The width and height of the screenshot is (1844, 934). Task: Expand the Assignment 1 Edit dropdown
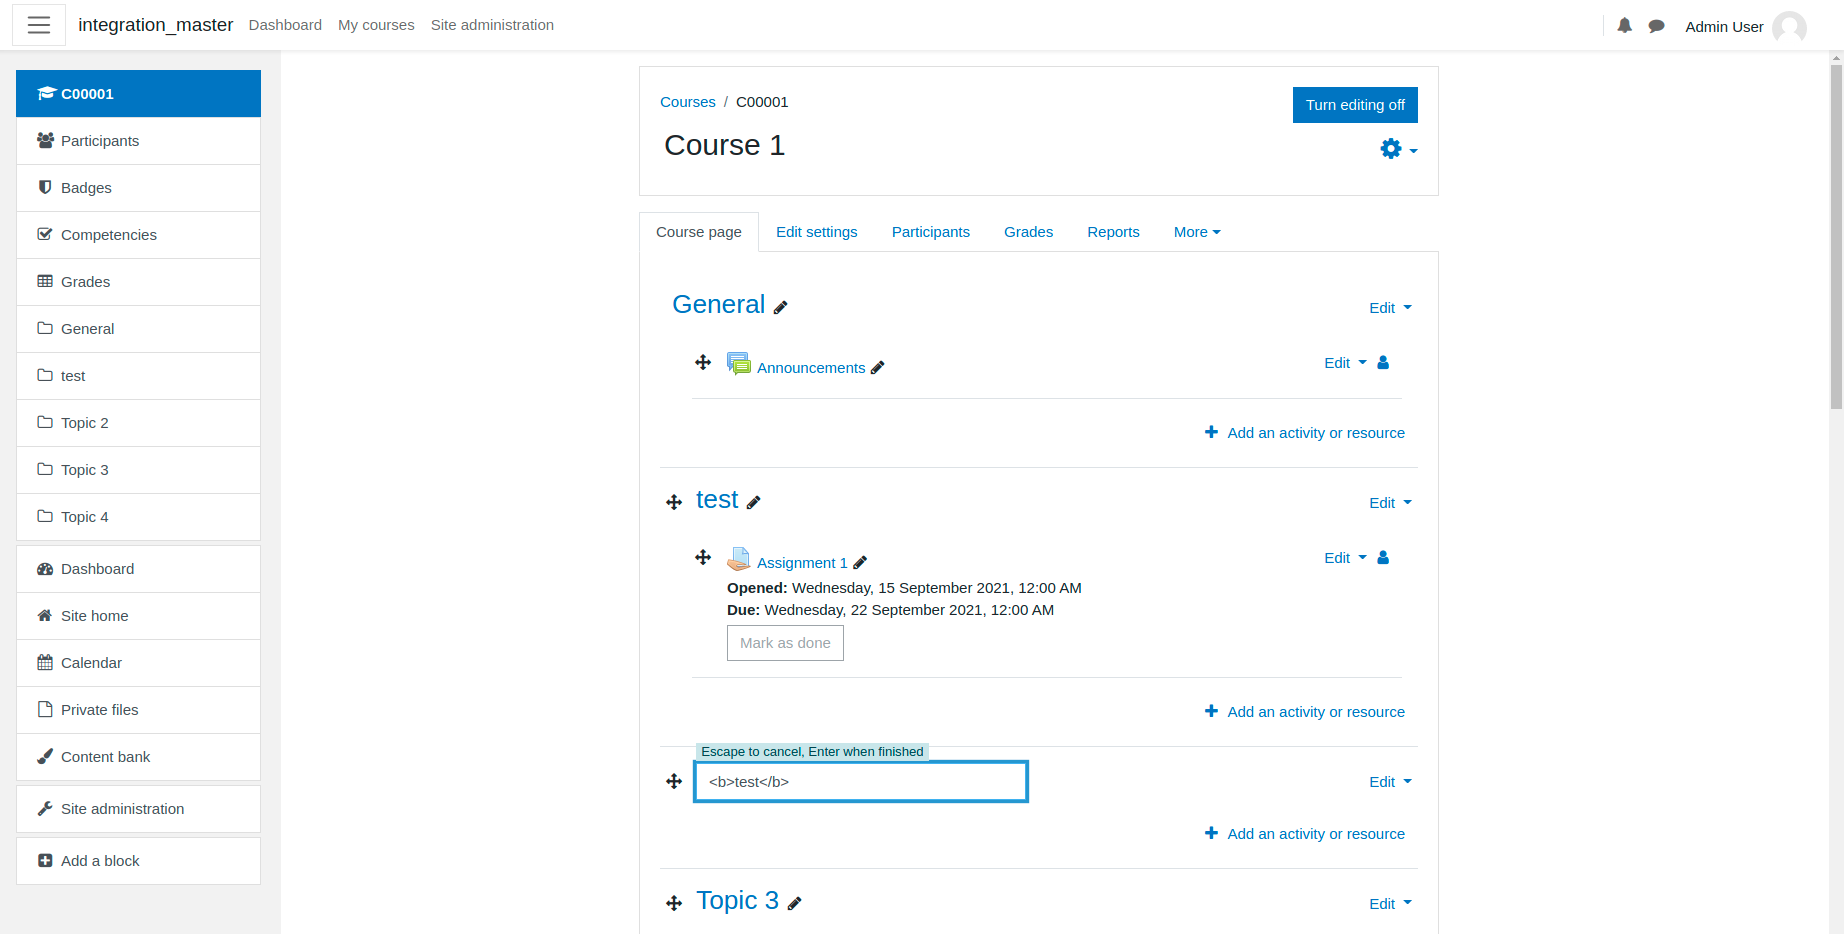pos(1345,558)
